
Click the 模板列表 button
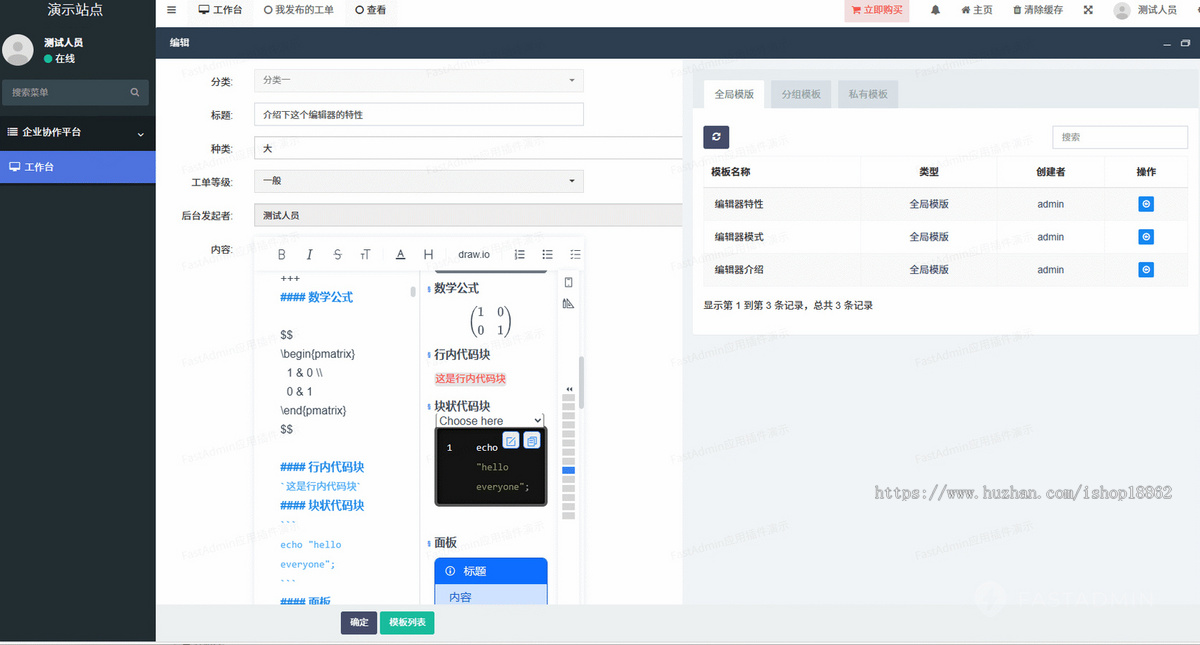point(407,622)
